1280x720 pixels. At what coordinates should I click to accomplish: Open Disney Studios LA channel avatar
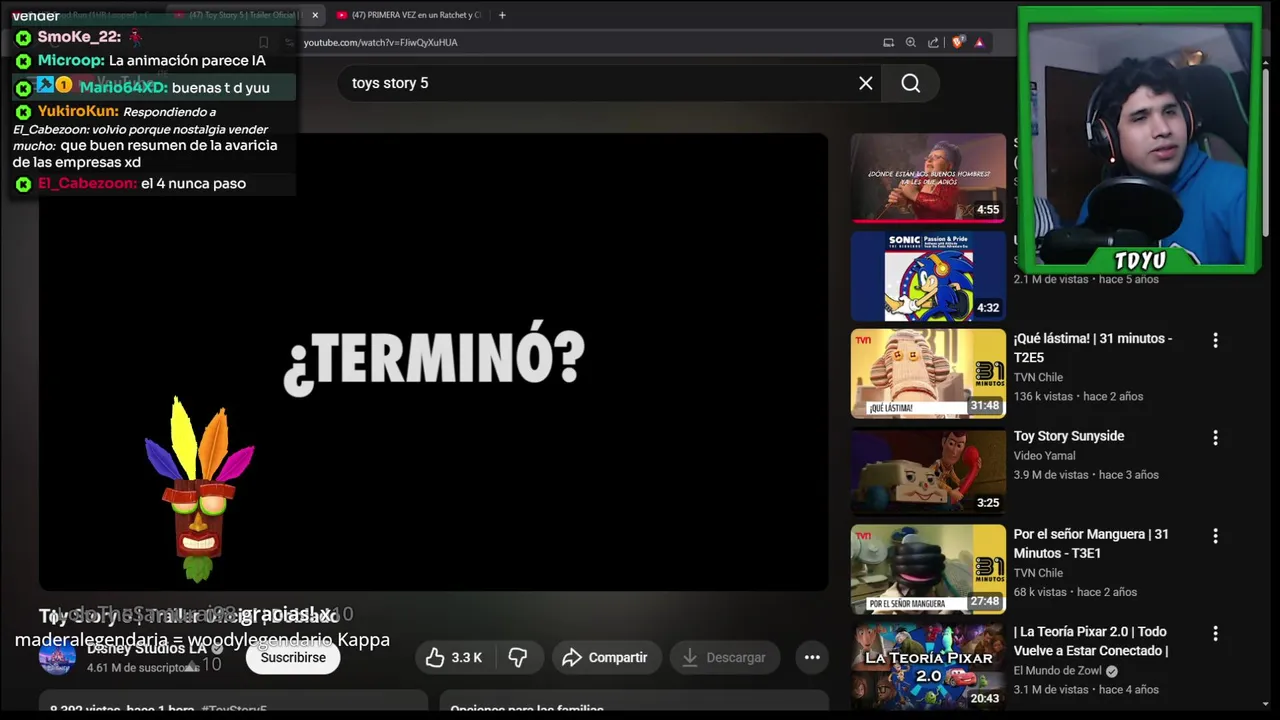pos(57,657)
